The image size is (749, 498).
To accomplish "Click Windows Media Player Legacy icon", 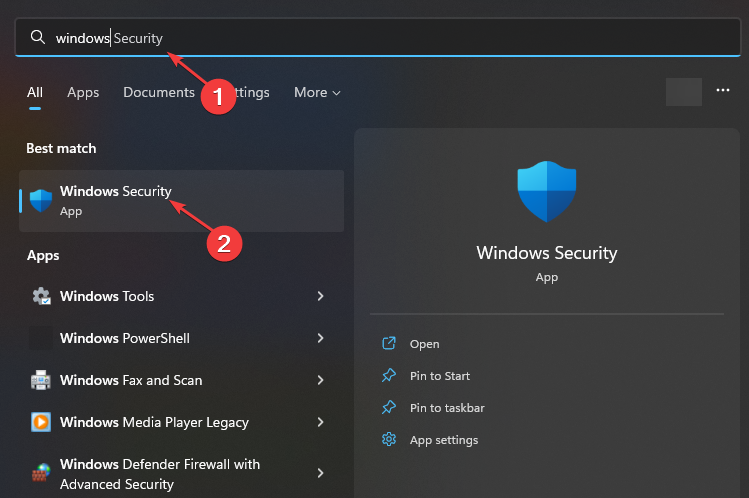I will pyautogui.click(x=41, y=422).
